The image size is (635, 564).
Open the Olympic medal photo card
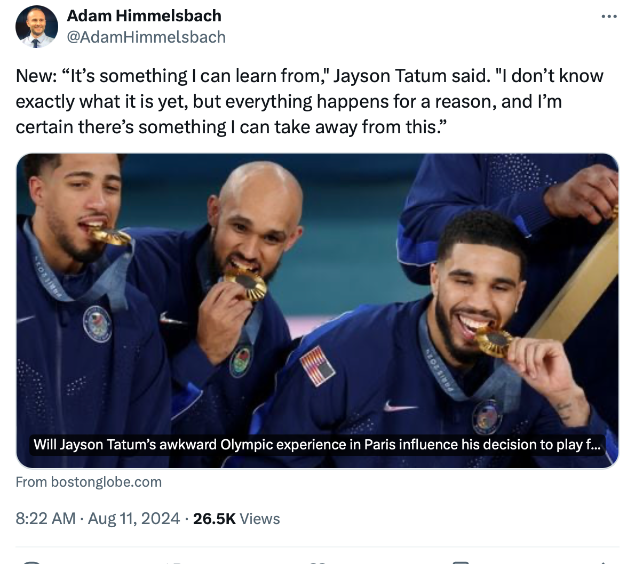coord(317,311)
